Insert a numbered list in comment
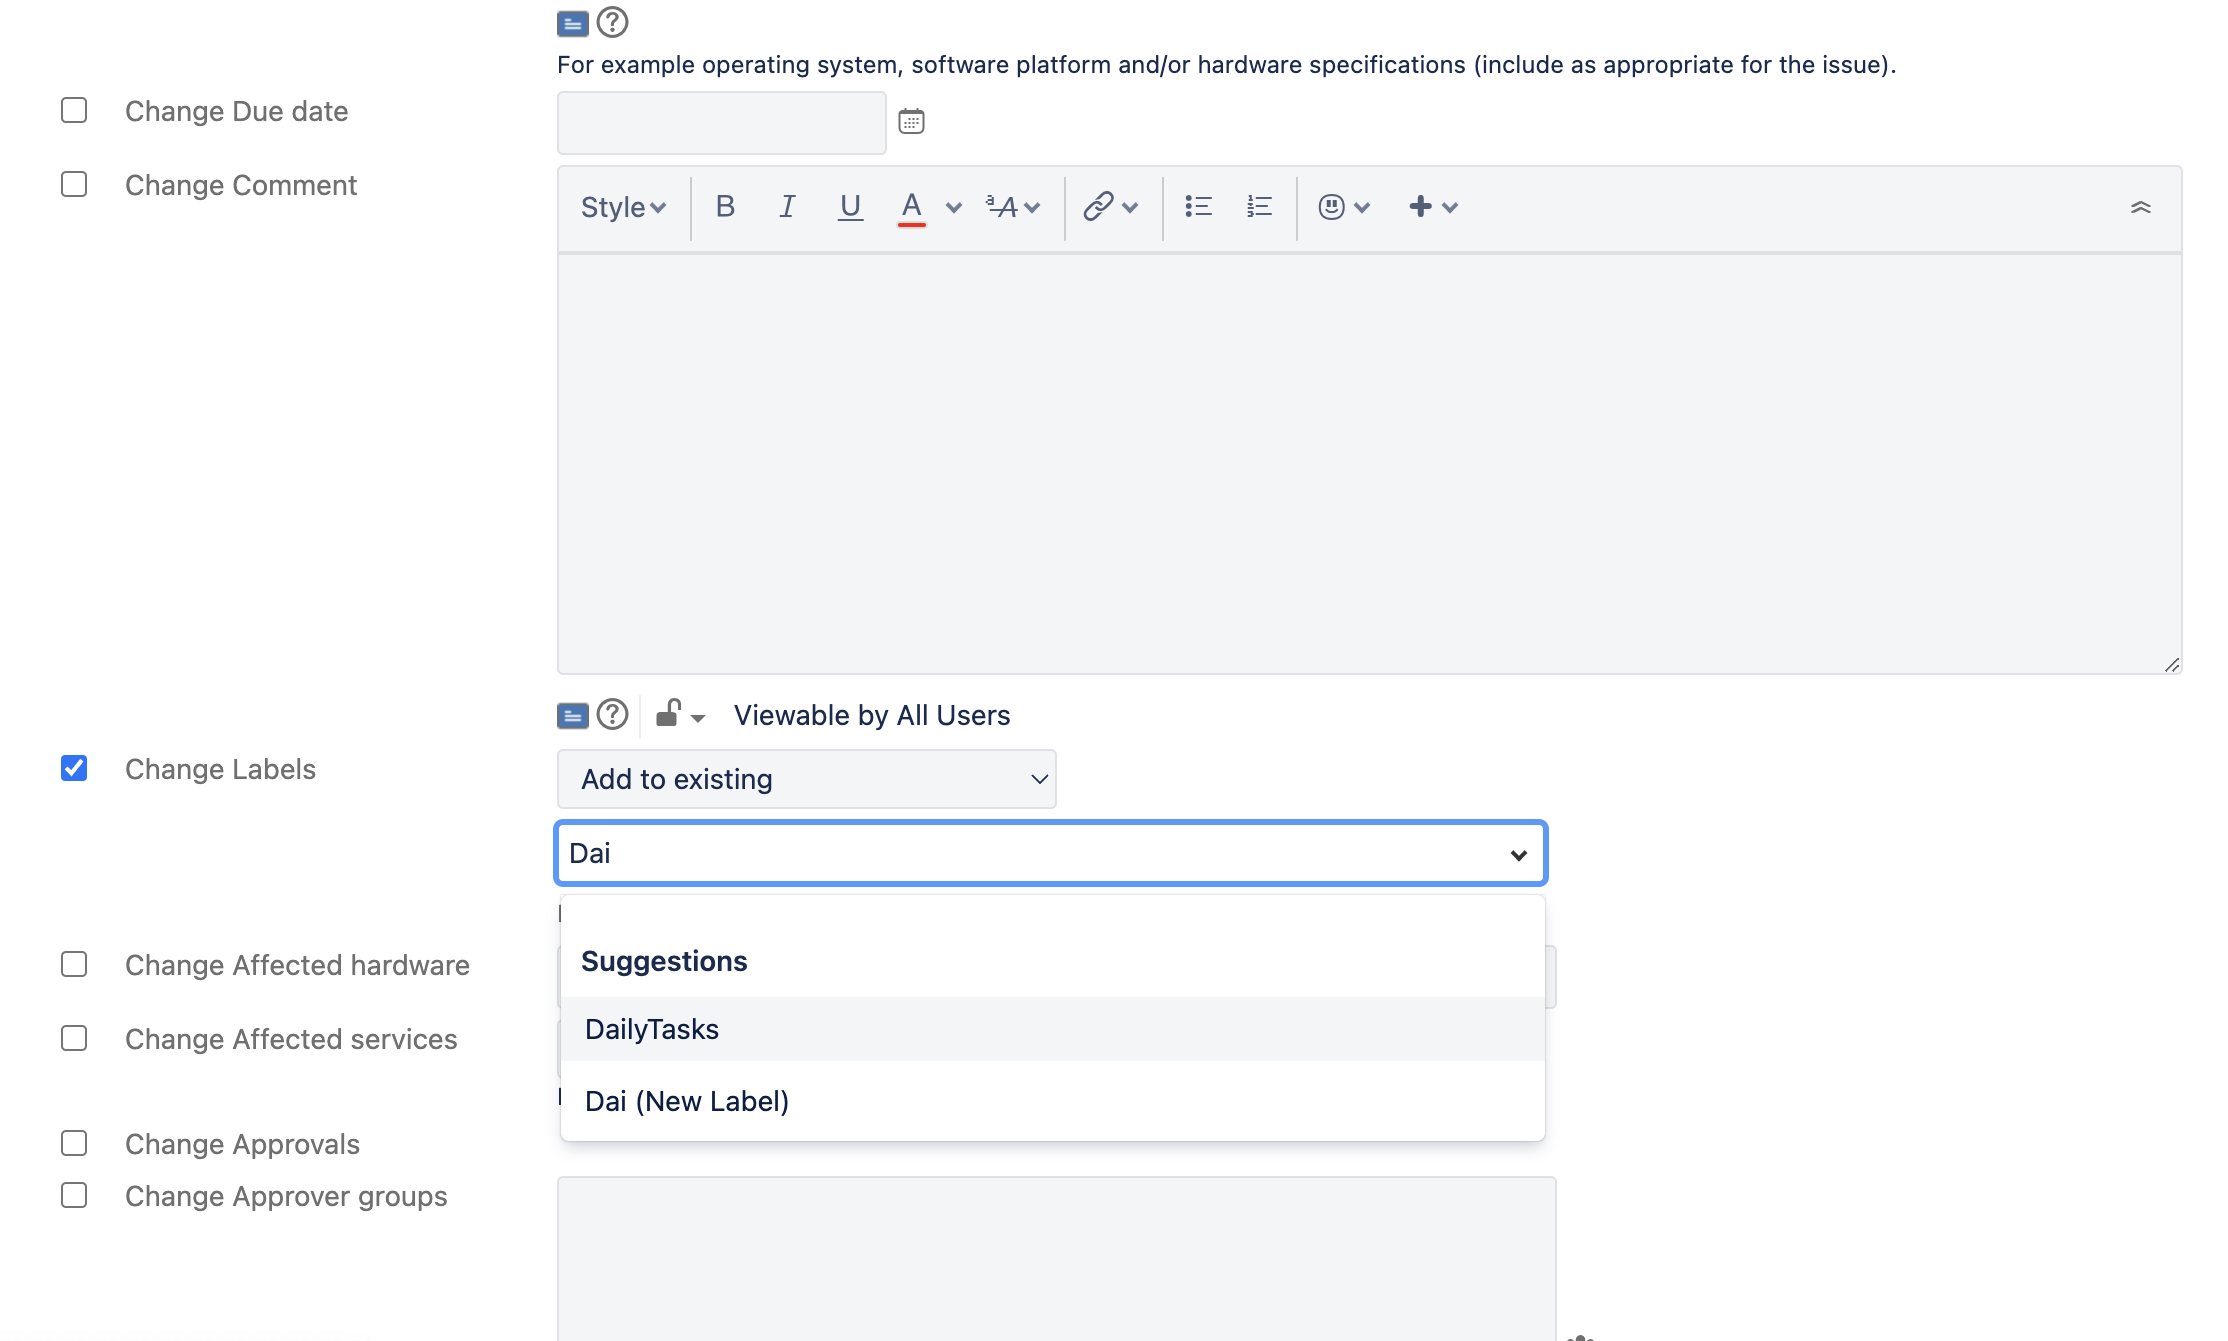 [x=1259, y=207]
